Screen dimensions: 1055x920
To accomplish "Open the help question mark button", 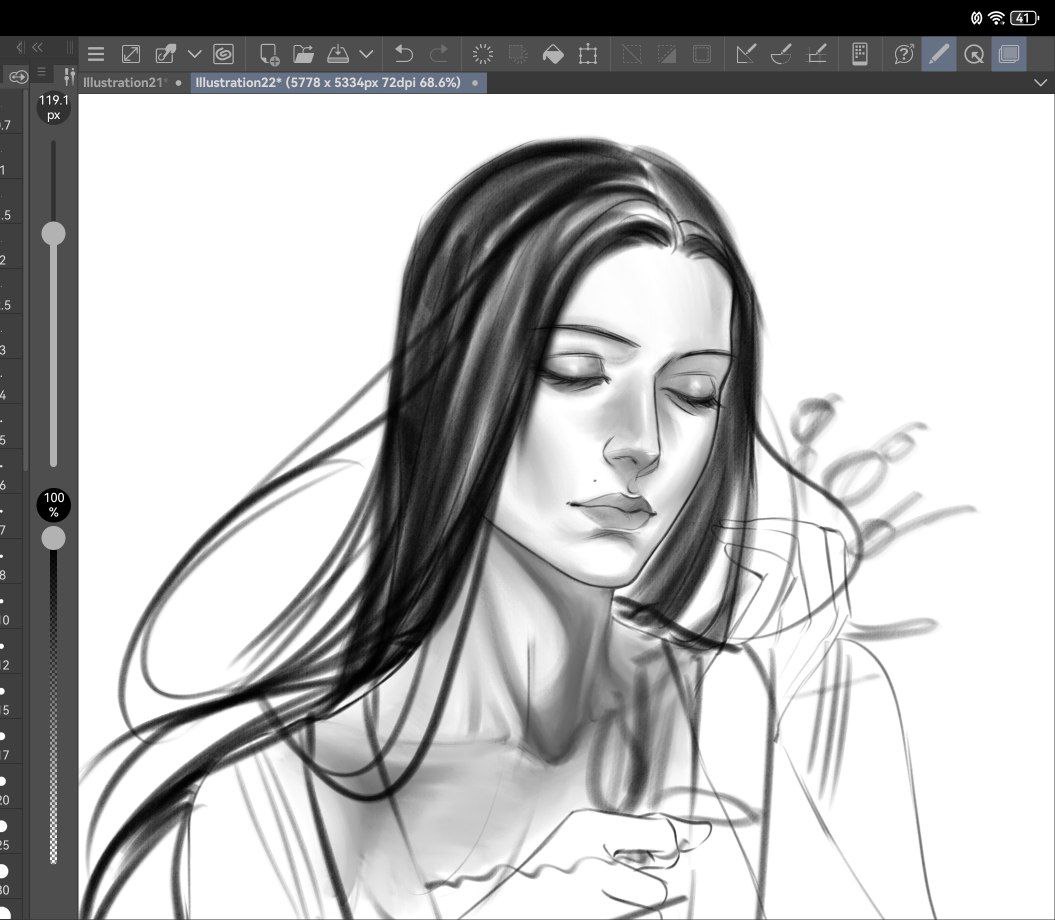I will pyautogui.click(x=904, y=54).
